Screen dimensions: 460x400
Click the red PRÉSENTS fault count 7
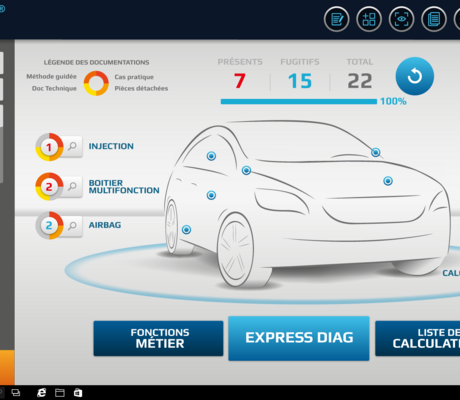coord(240,81)
